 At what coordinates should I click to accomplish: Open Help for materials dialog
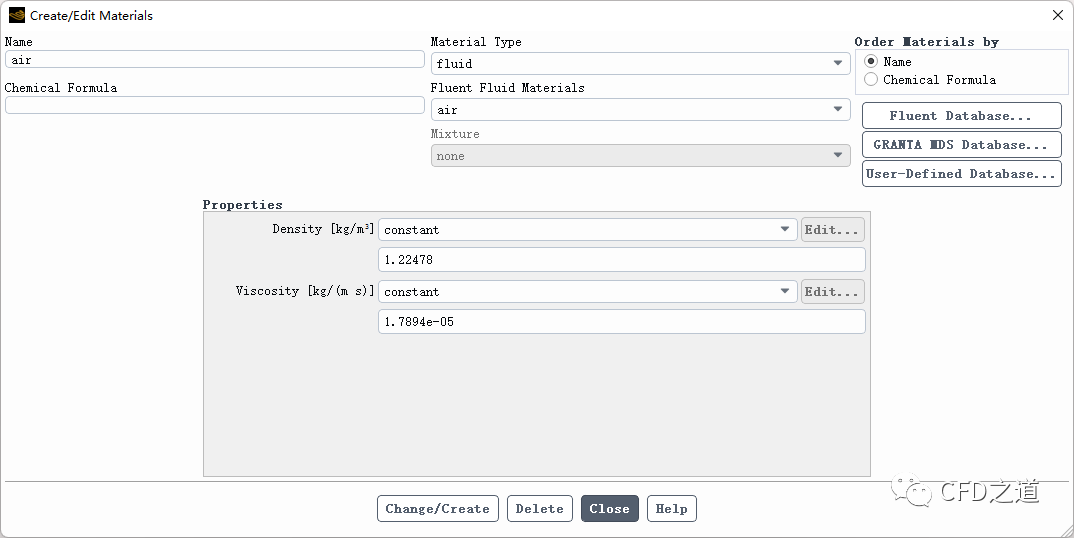click(671, 509)
